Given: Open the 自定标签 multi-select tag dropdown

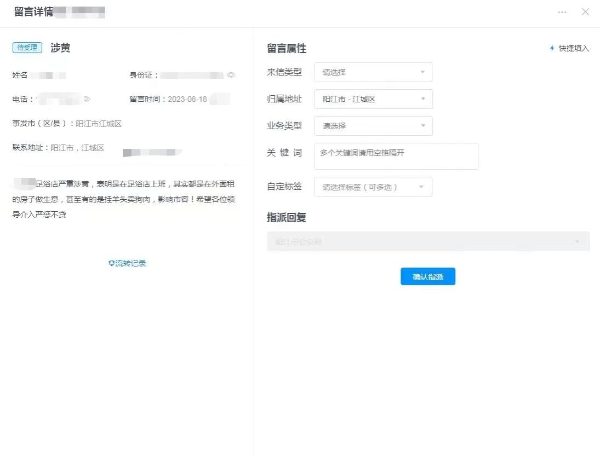Looking at the screenshot, I should click(373, 187).
